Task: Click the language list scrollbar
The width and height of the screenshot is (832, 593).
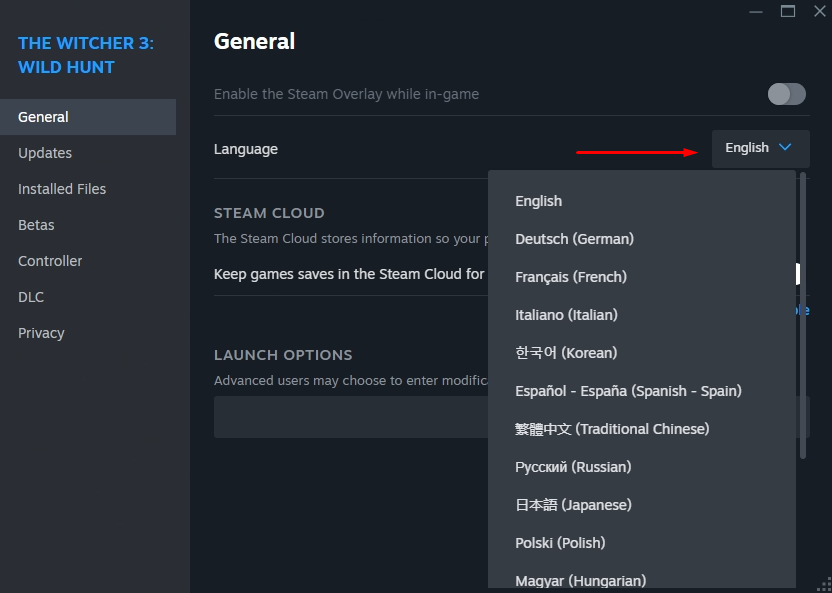Action: click(x=803, y=315)
